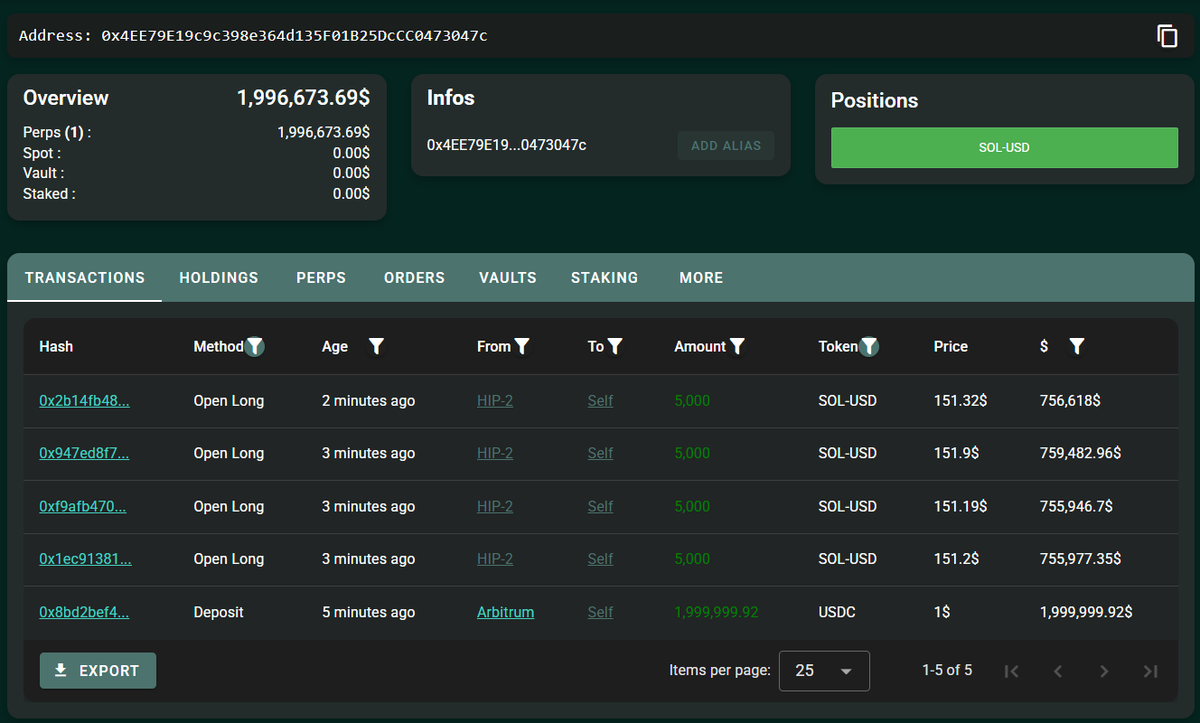
Task: Select the Perps (1) overview label
Action: (x=57, y=132)
